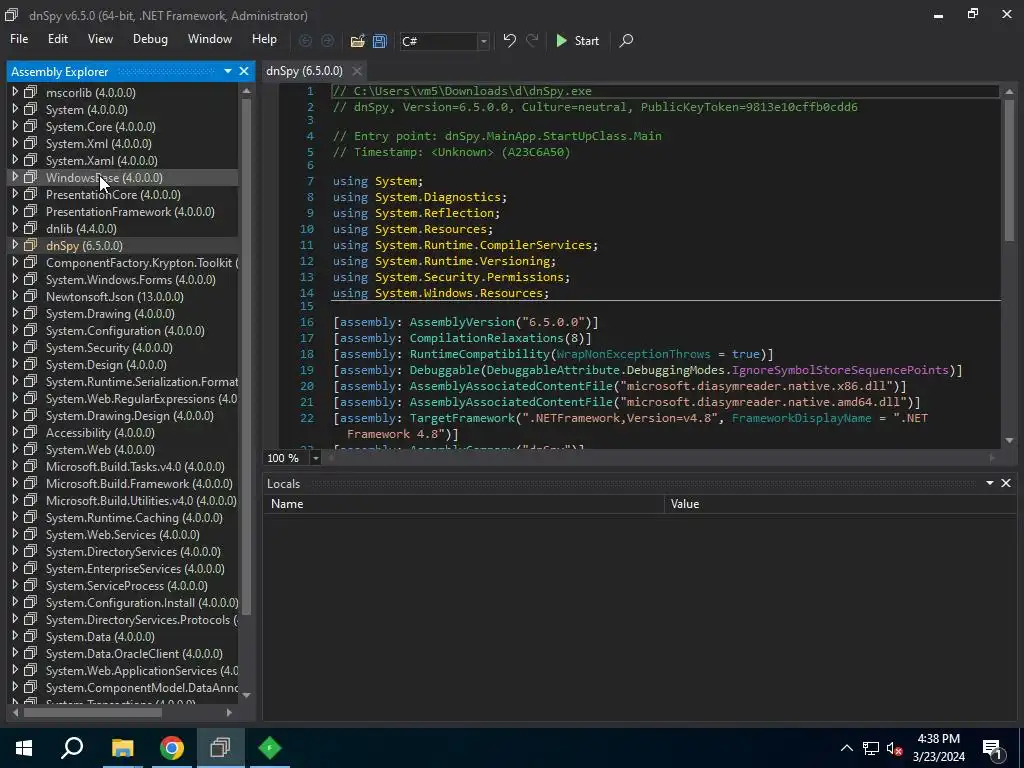
Task: Open Assembly Explorer panel options dropdown arrow
Action: tap(228, 71)
